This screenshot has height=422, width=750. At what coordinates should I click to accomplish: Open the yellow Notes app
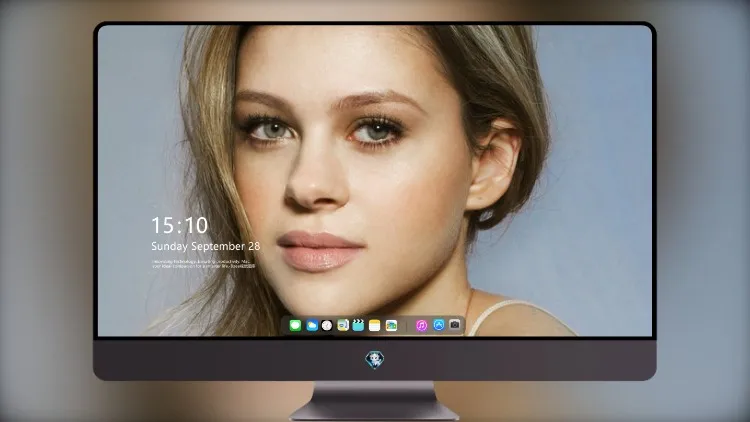375,325
